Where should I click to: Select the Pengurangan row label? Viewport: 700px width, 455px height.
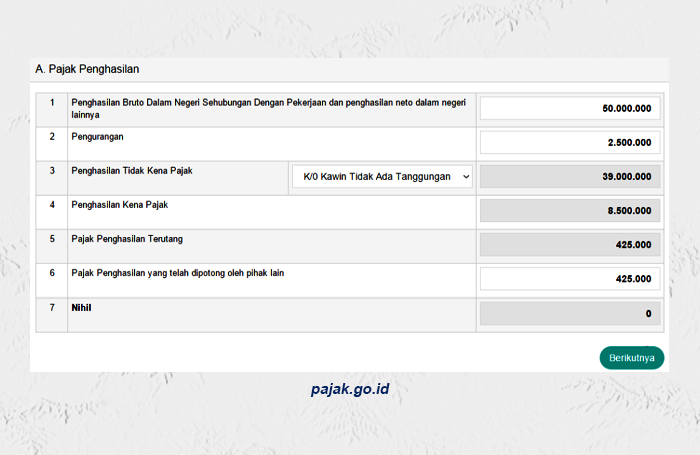[98, 135]
